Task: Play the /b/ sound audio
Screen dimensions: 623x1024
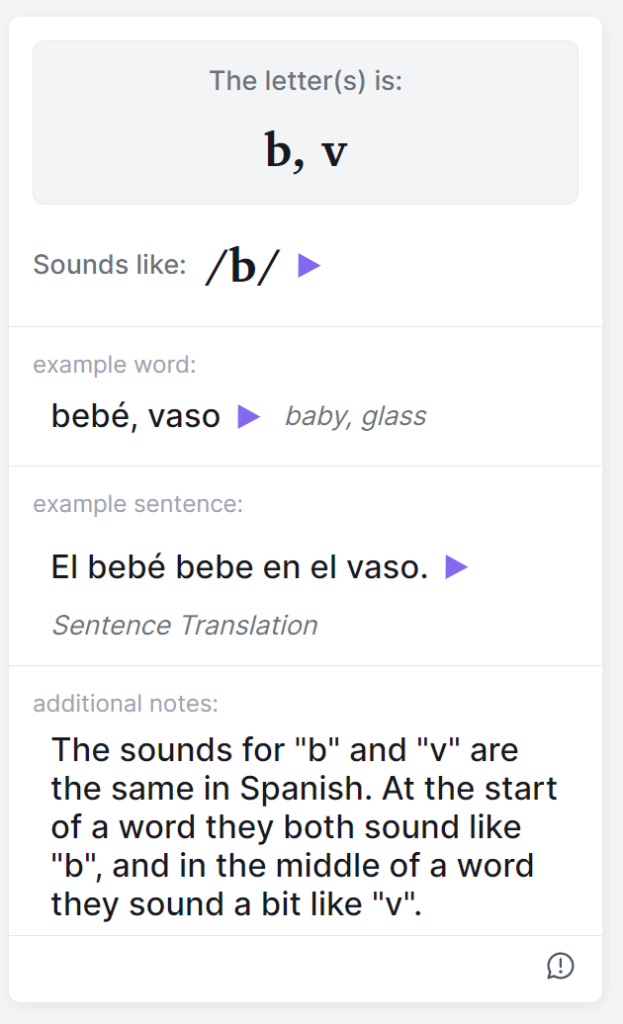Action: [309, 266]
